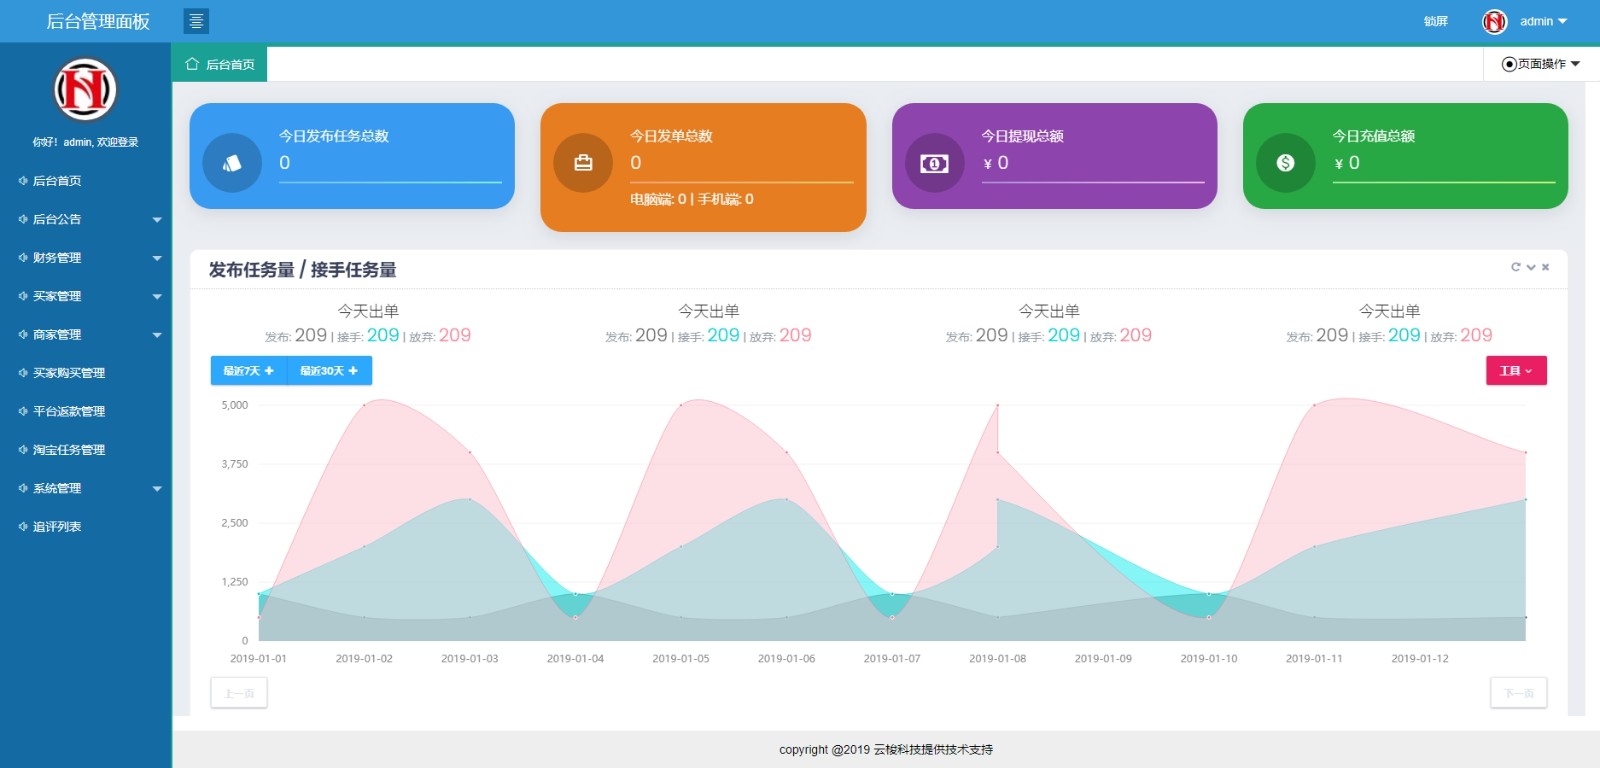Click icon beside sidebar 后台首页
Image resolution: width=1600 pixels, height=768 pixels.
(x=23, y=181)
